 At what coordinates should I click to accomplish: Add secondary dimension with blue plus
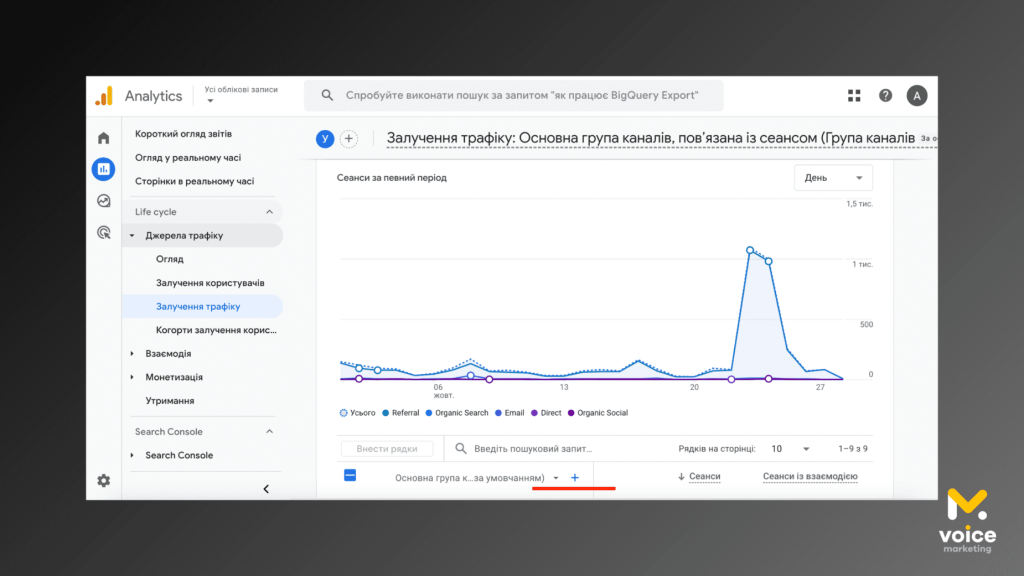pos(575,477)
